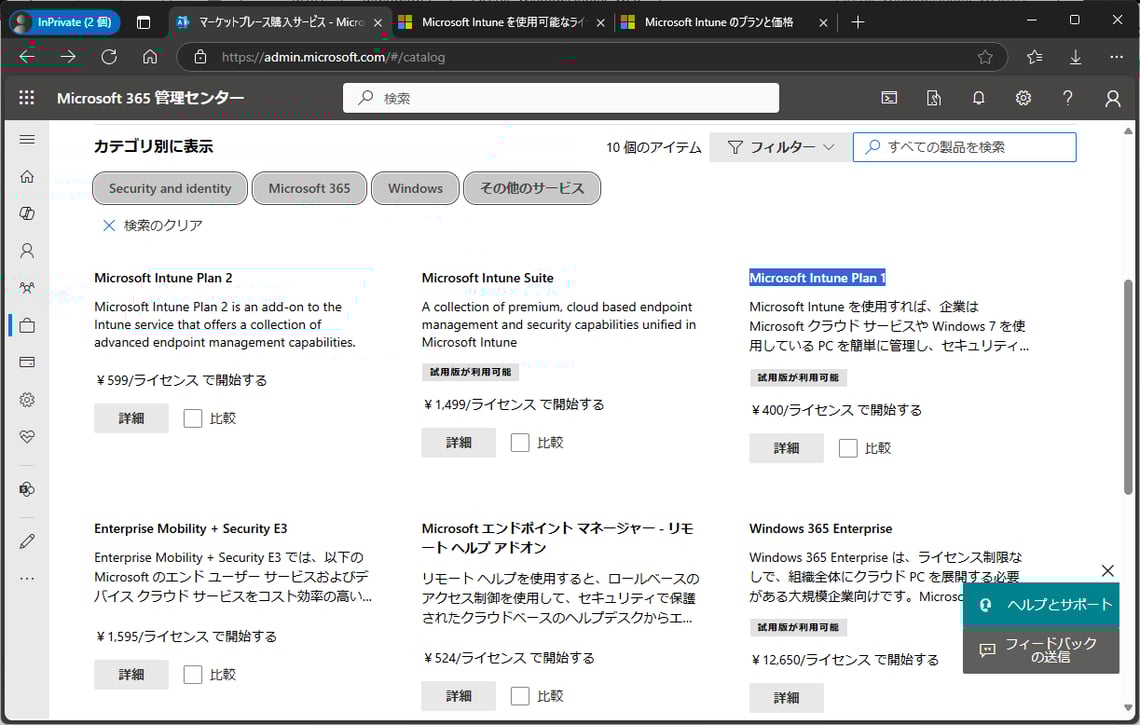Switch to the Microsoft Intune のプランと価格 tab

[722, 20]
